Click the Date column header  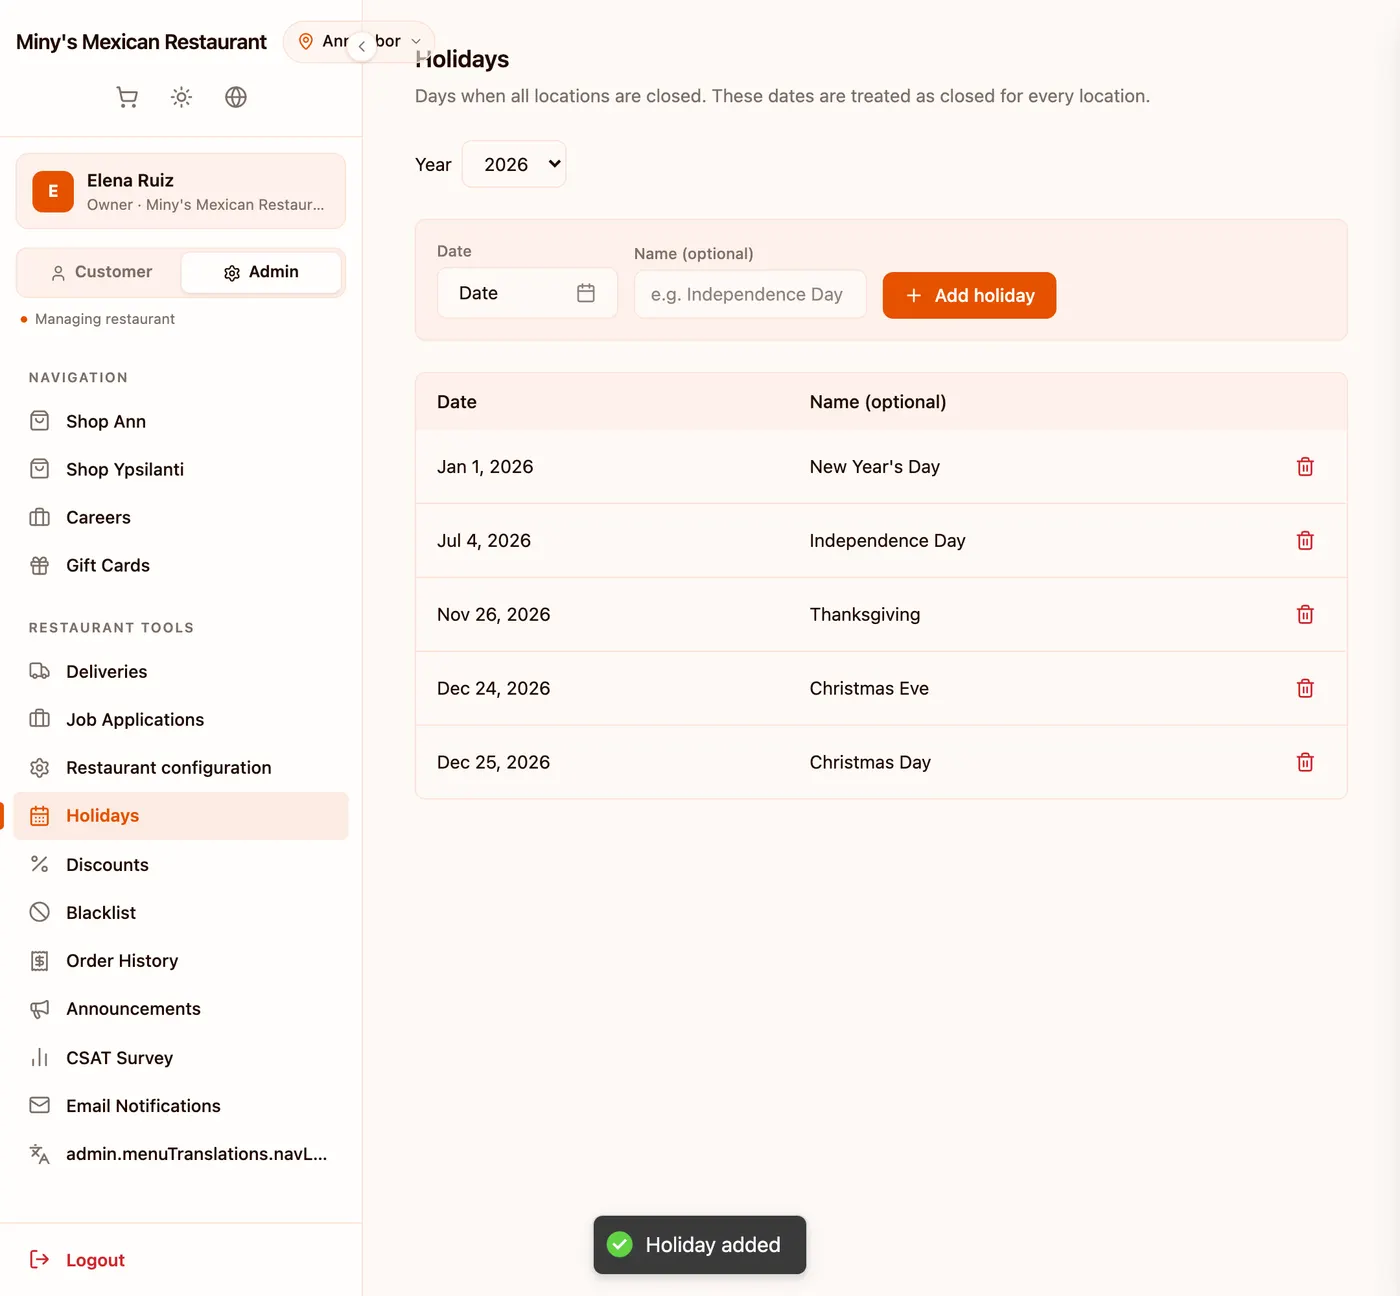coord(457,402)
